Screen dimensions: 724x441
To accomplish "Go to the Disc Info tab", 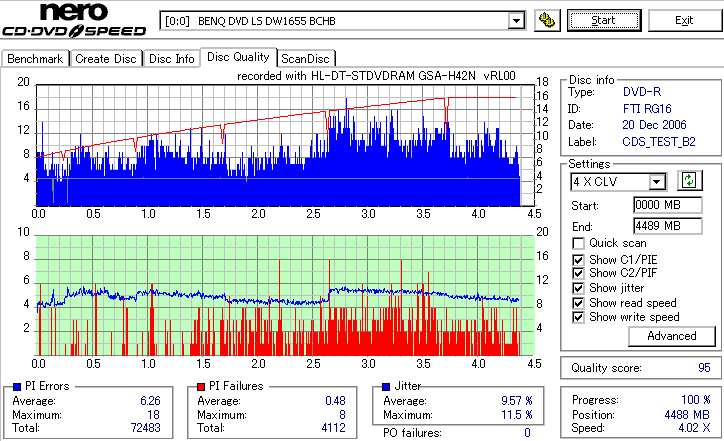I will click(171, 59).
